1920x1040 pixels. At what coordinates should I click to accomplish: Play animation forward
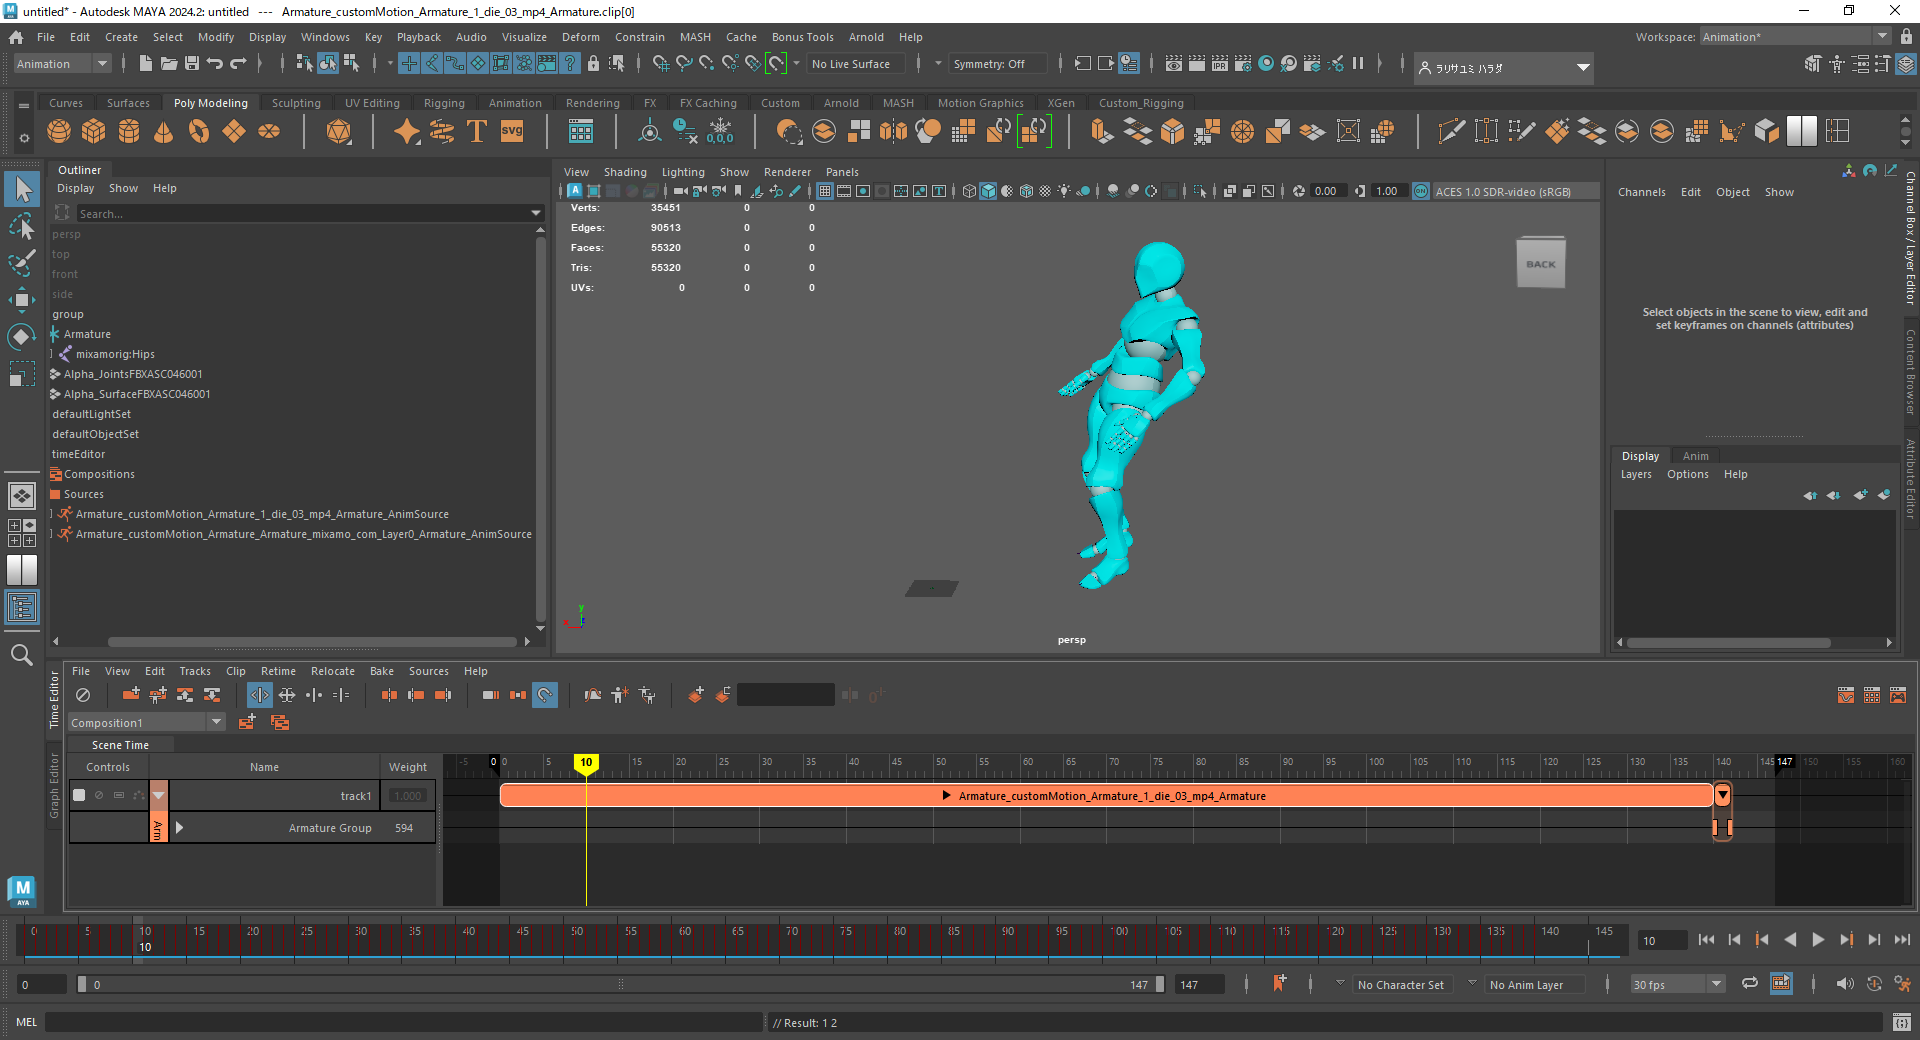(x=1818, y=940)
